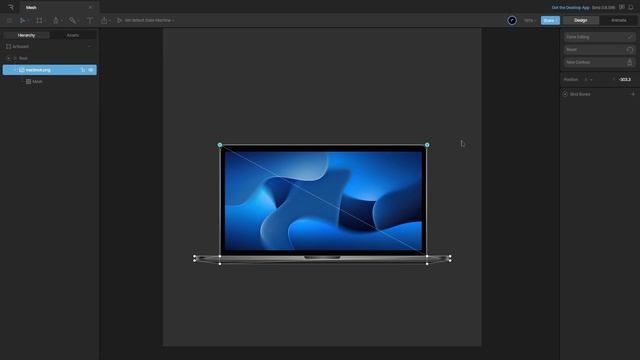This screenshot has width=640, height=360.
Task: Open Artboard tool options dropdown arrow
Action: click(x=45, y=21)
